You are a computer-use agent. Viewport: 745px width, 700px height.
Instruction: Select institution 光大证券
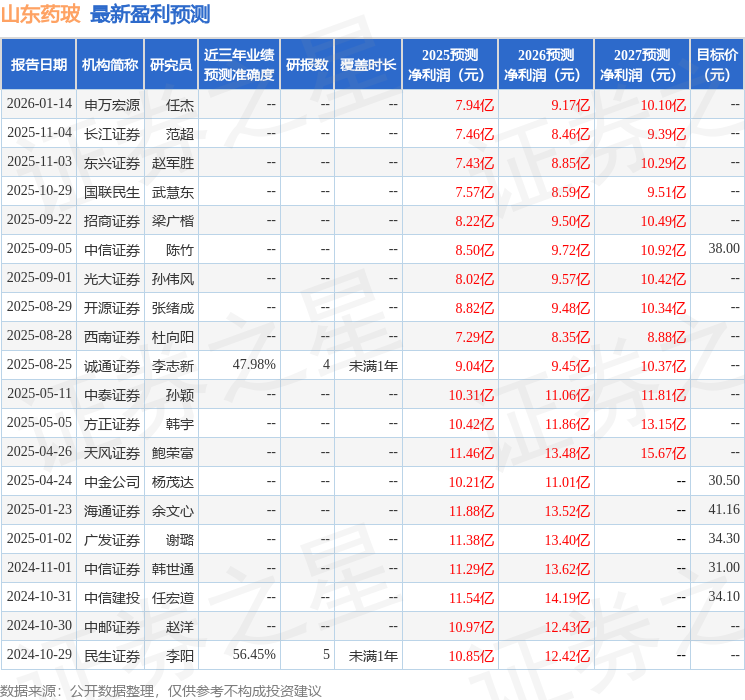click(112, 278)
